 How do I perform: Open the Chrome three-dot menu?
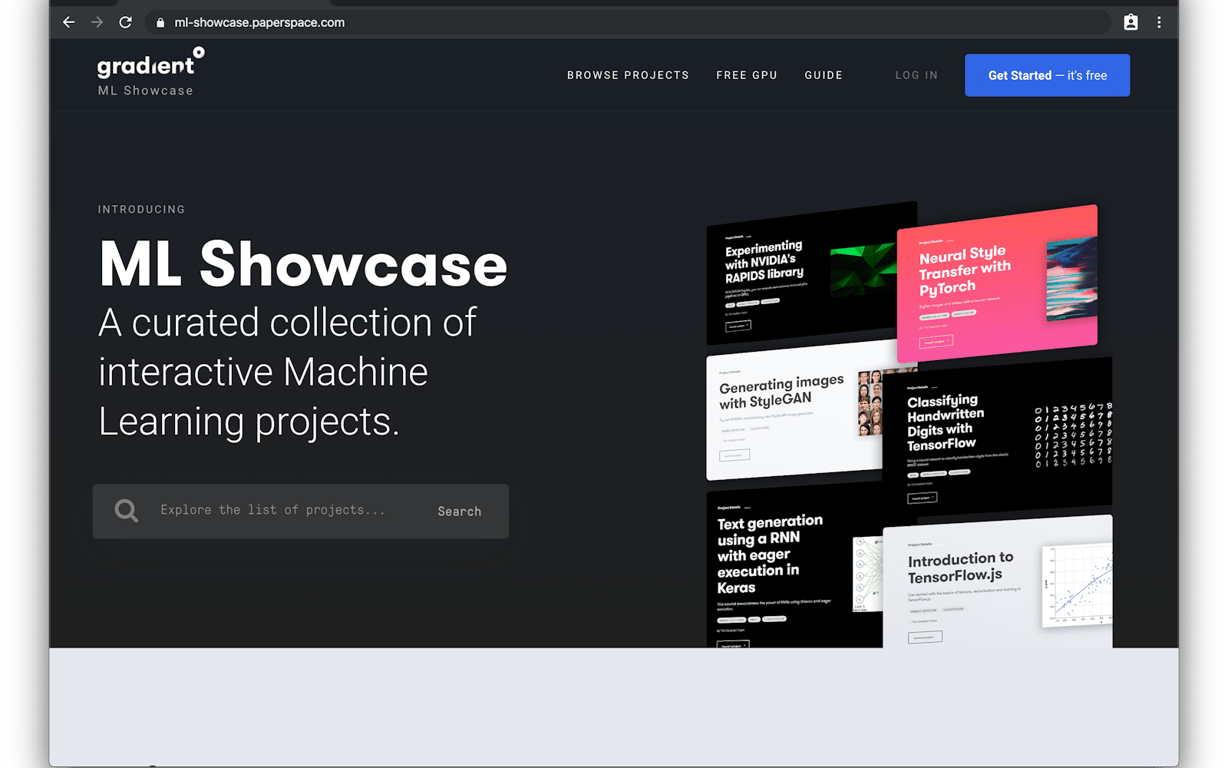click(x=1159, y=21)
